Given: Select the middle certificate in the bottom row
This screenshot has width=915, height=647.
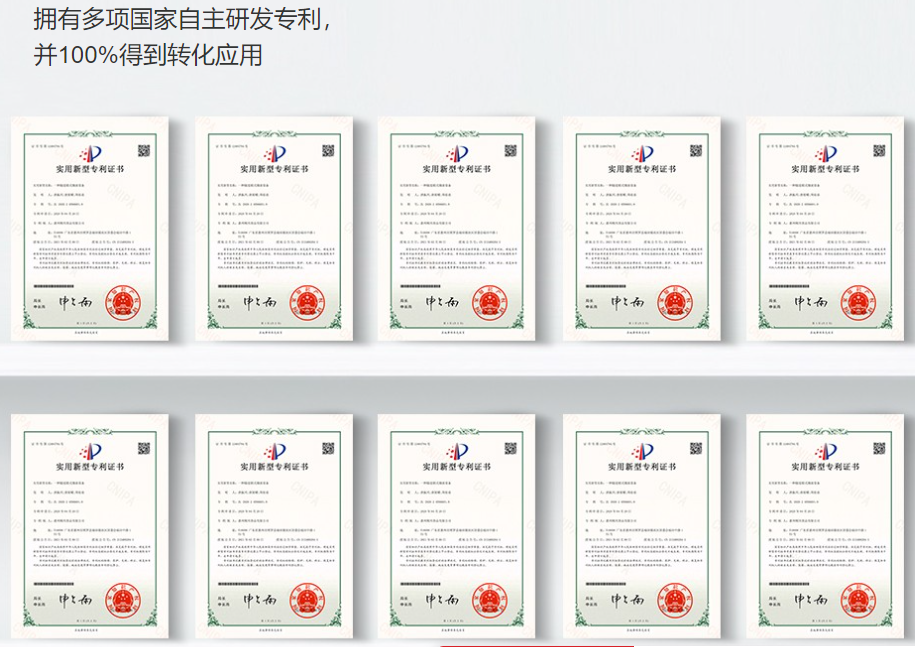Looking at the screenshot, I should point(456,525).
